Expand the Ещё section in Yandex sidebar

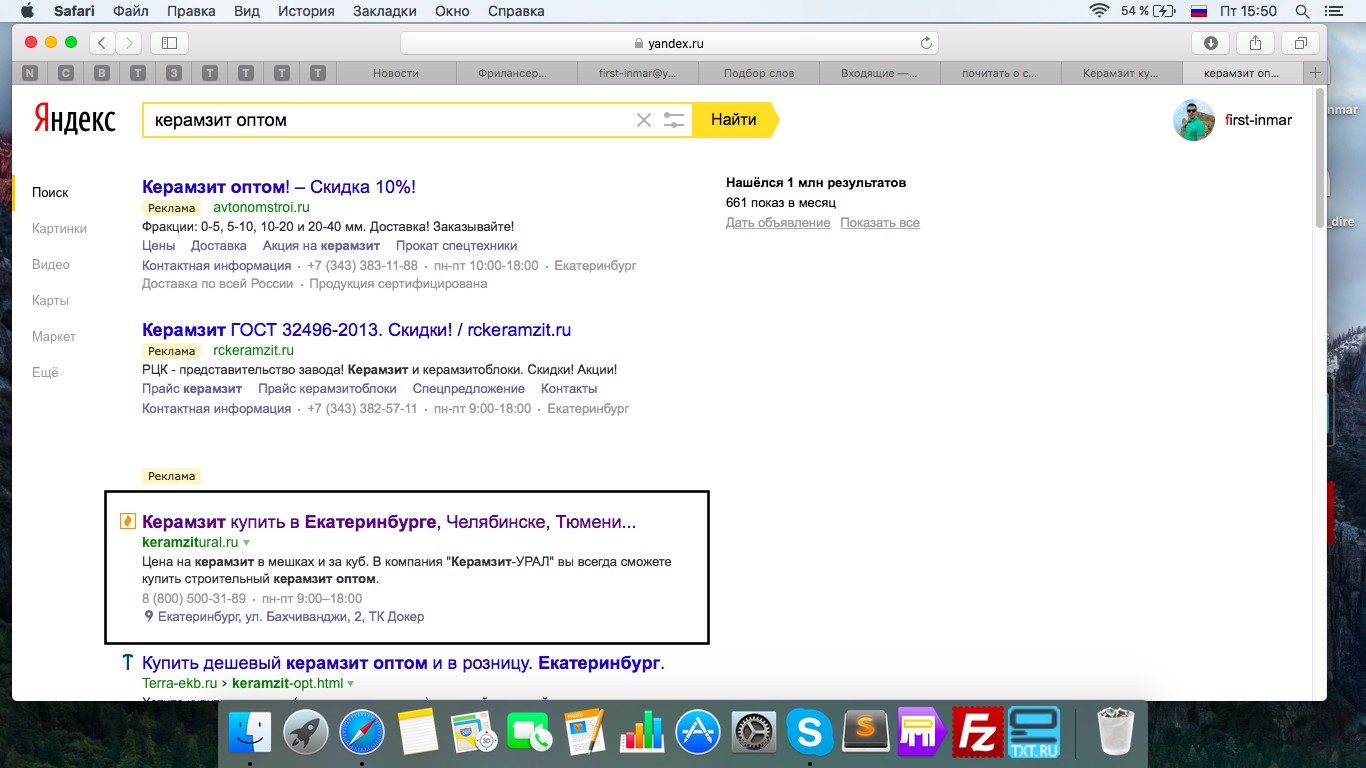coord(45,372)
